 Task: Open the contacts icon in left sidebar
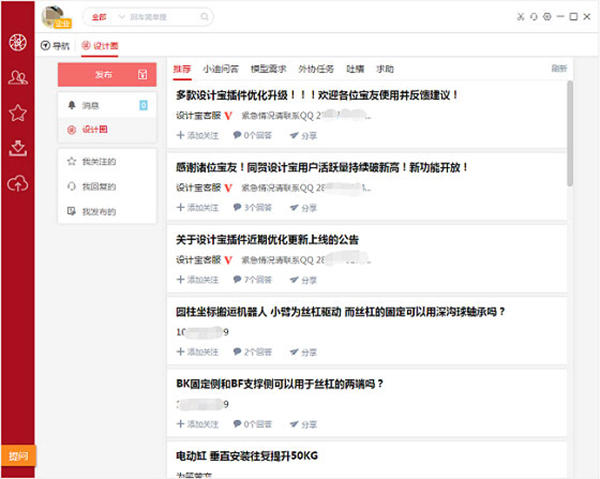(x=17, y=78)
